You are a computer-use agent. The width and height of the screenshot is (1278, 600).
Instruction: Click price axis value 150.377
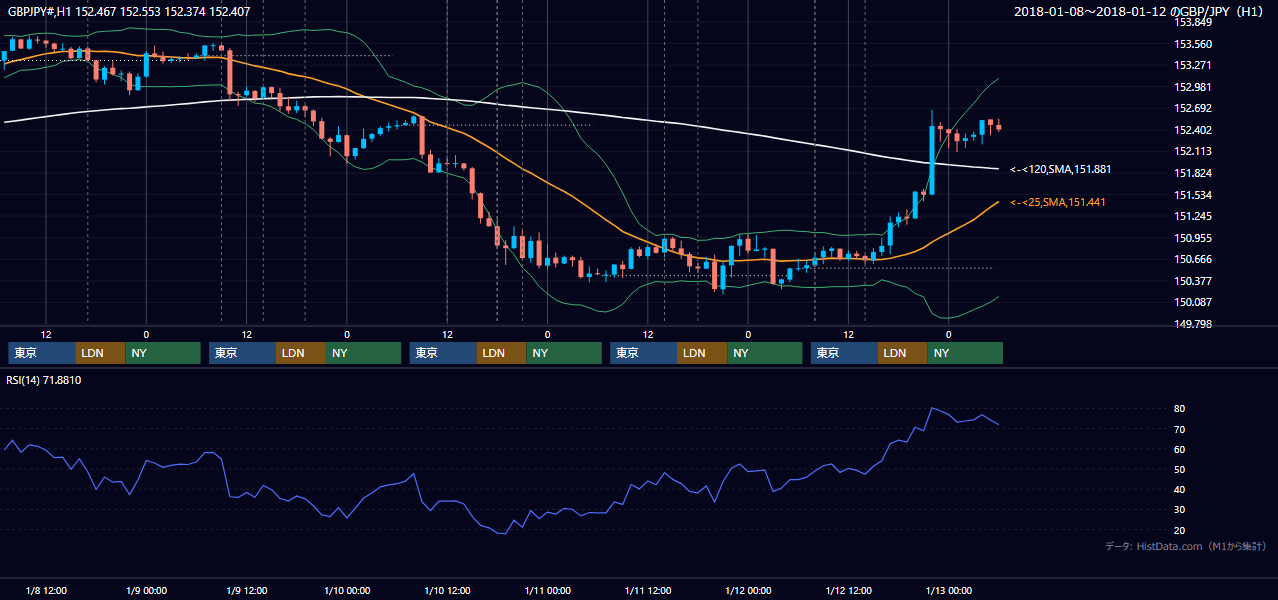pos(1193,281)
